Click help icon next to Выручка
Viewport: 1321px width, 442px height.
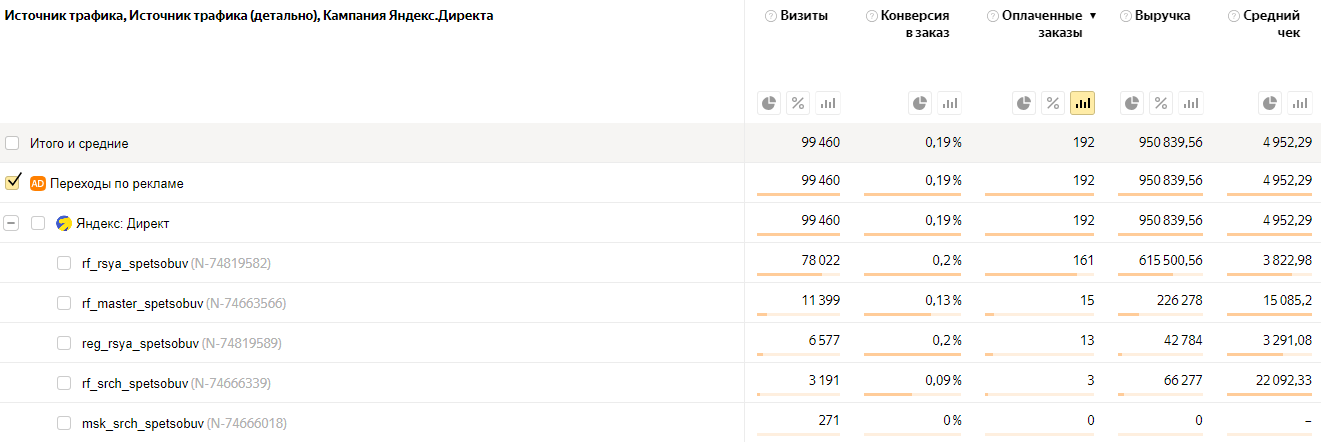1126,16
